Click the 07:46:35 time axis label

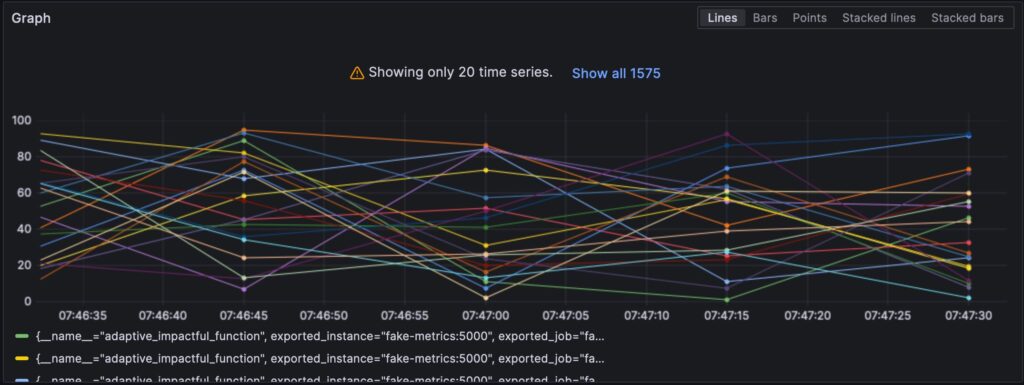click(x=82, y=316)
